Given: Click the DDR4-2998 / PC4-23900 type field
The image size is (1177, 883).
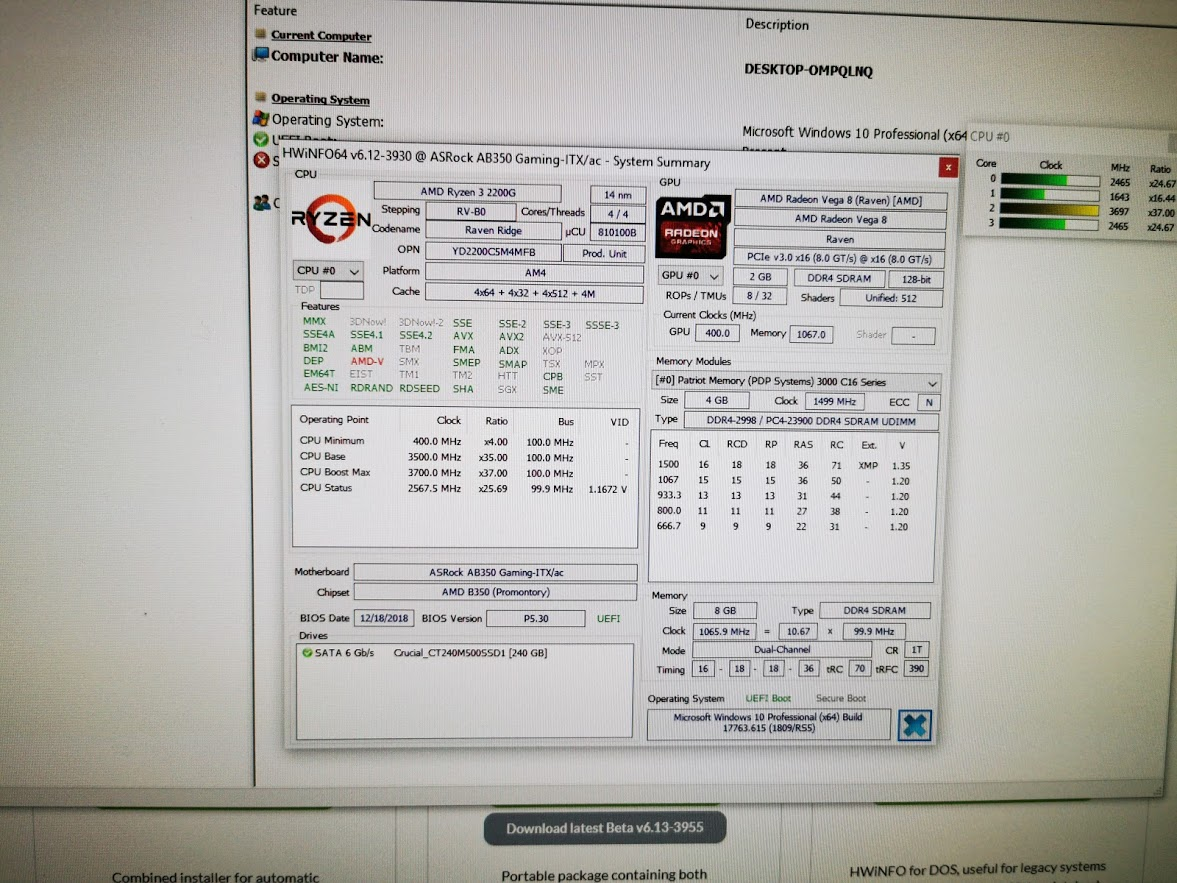Looking at the screenshot, I should click(811, 421).
